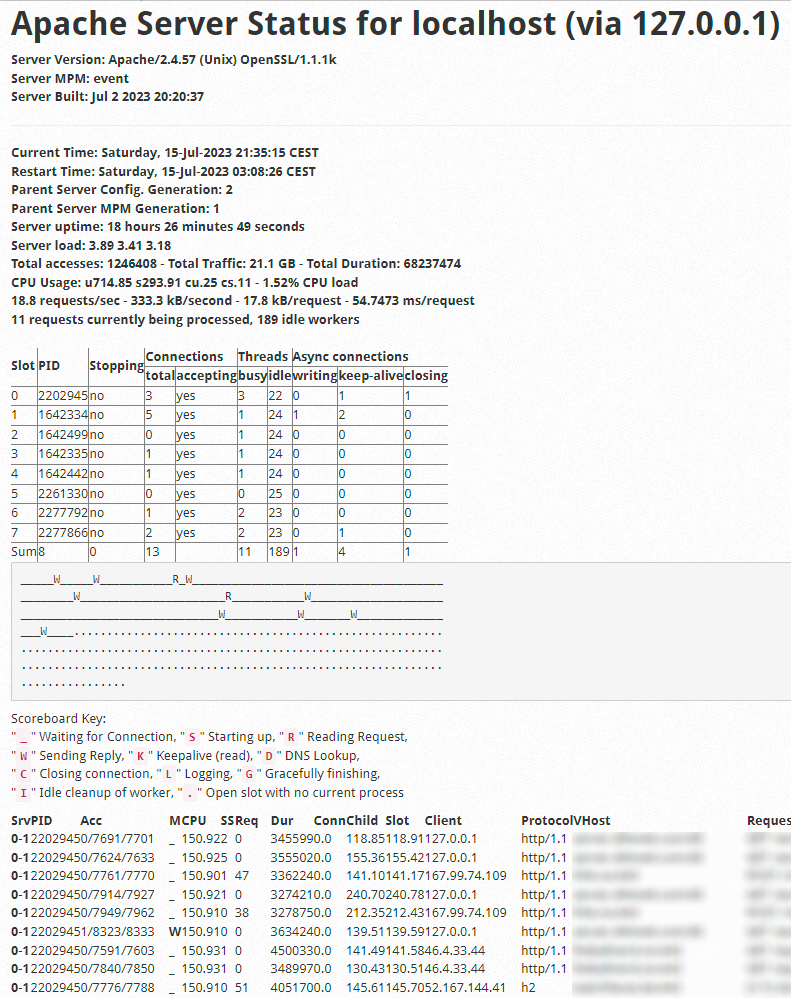The width and height of the screenshot is (791, 998).
Task: Click '11 requests currently being processed' line
Action: point(185,319)
